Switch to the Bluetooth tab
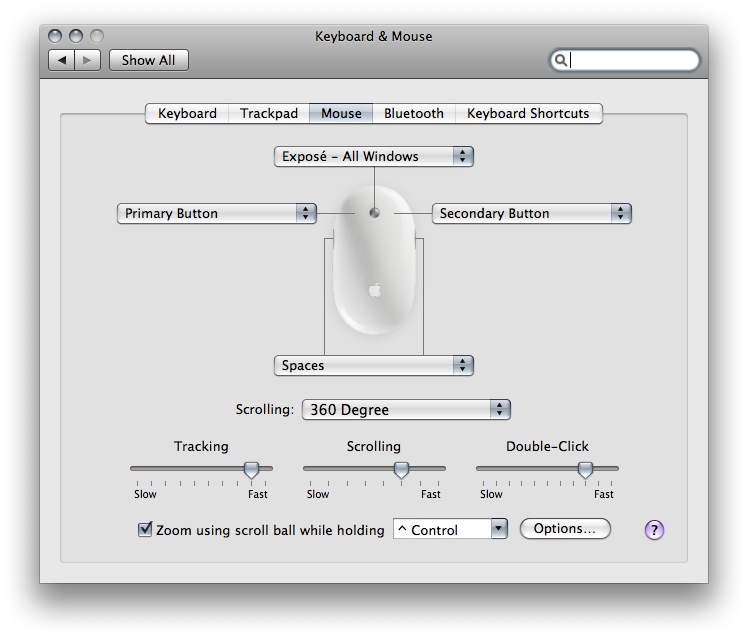 [x=414, y=114]
